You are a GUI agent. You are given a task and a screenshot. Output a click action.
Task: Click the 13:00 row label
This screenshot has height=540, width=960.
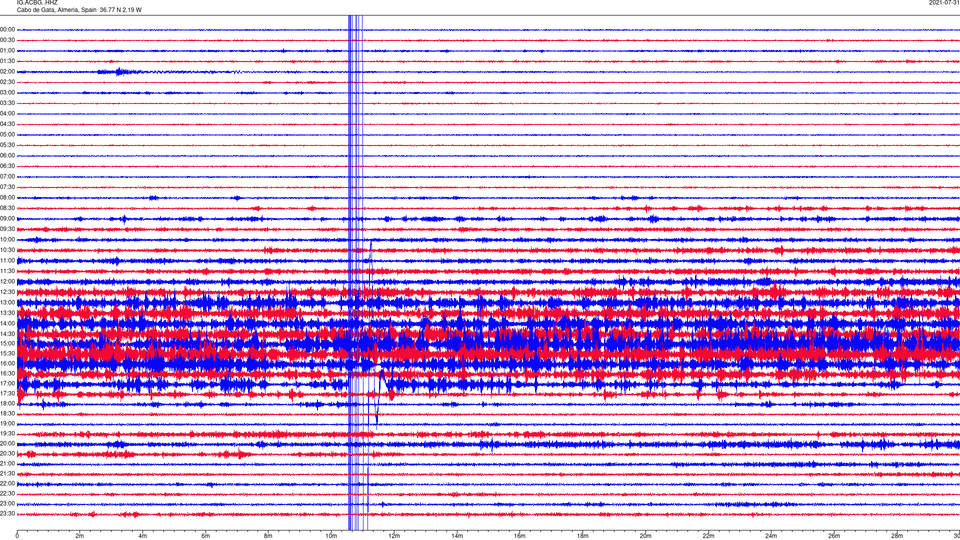coord(7,302)
